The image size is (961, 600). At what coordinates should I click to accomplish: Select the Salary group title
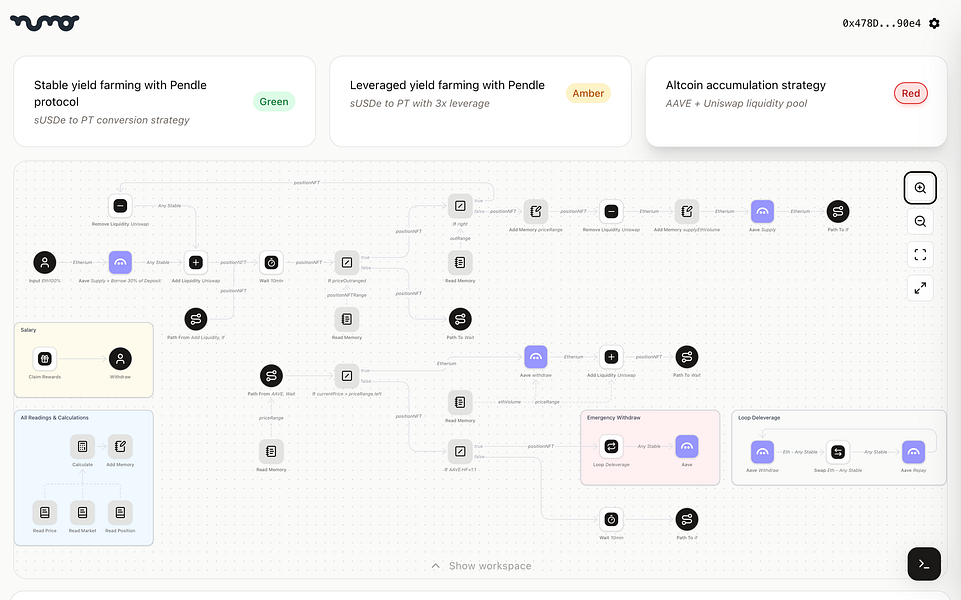(28, 330)
